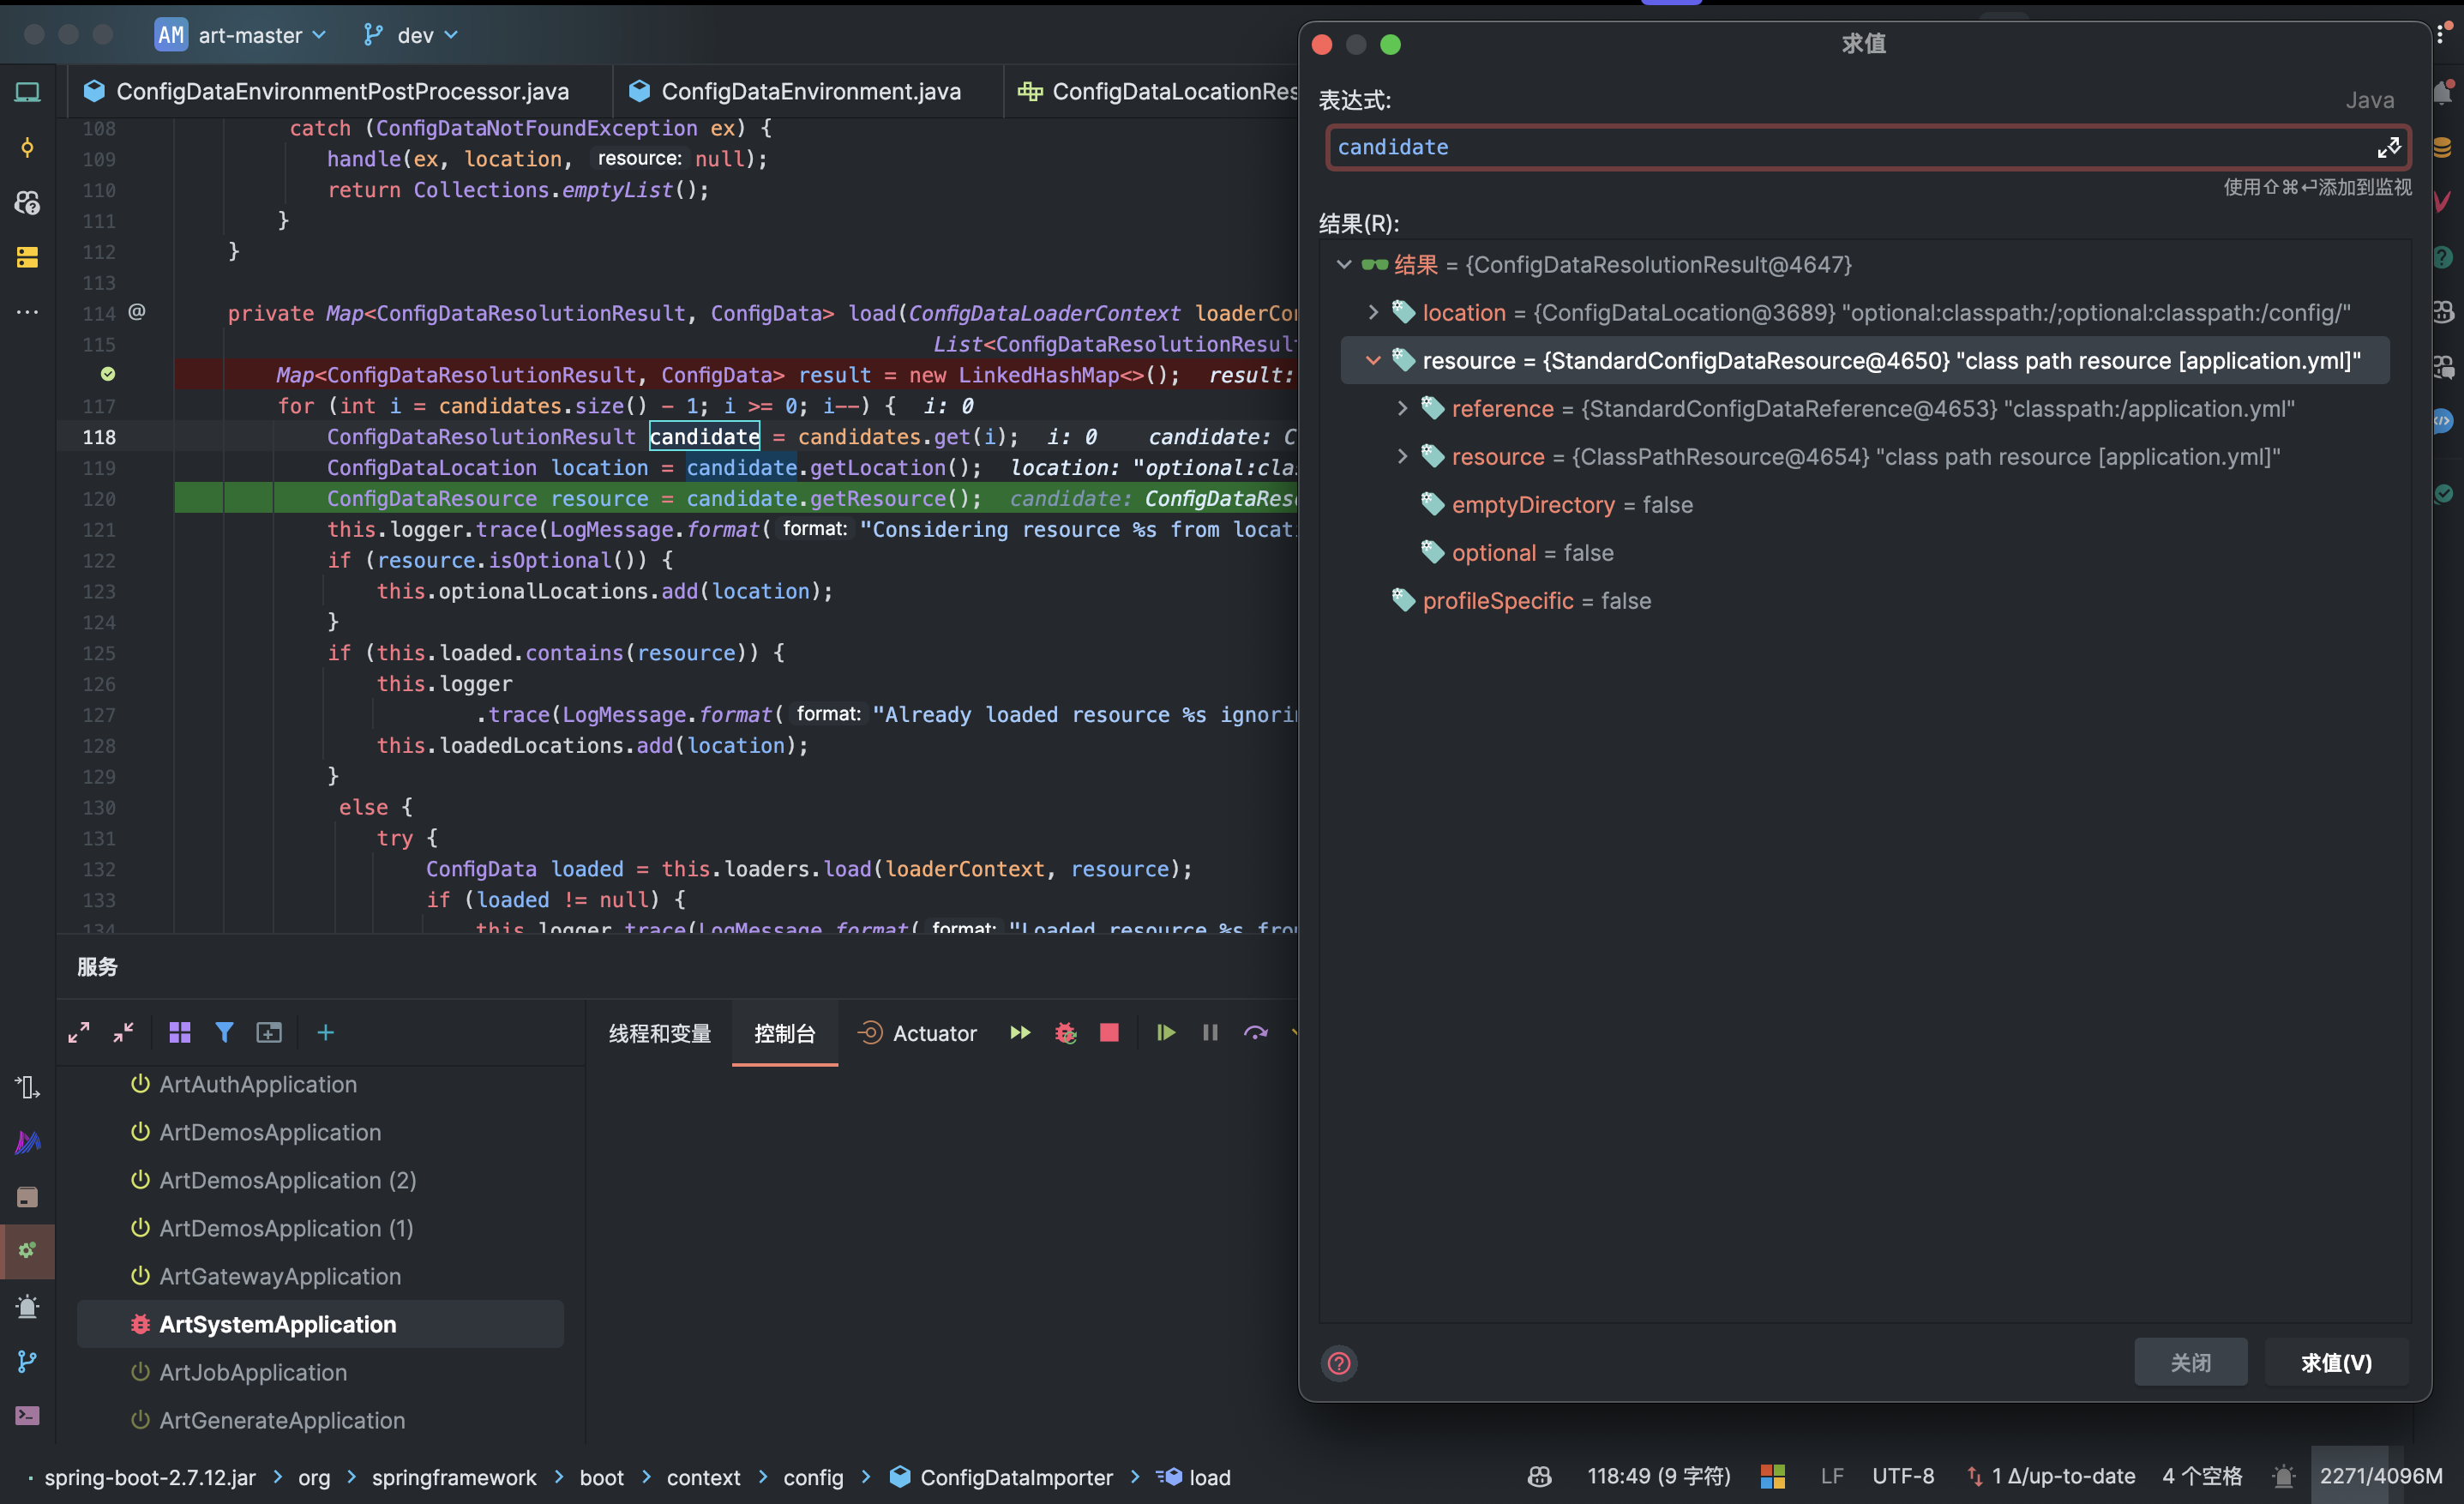The image size is (2464, 1504).
Task: Expand the reference StandardConfigDataReference node
Action: (1402, 409)
